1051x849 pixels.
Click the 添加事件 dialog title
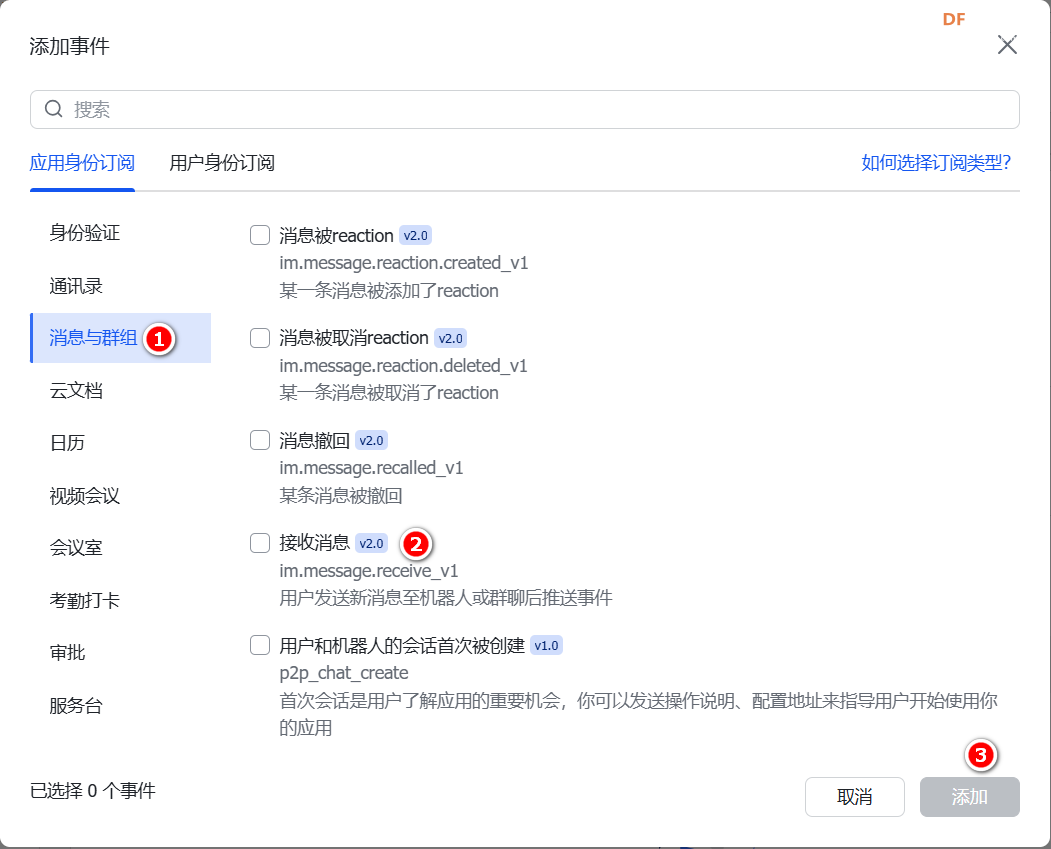(69, 46)
